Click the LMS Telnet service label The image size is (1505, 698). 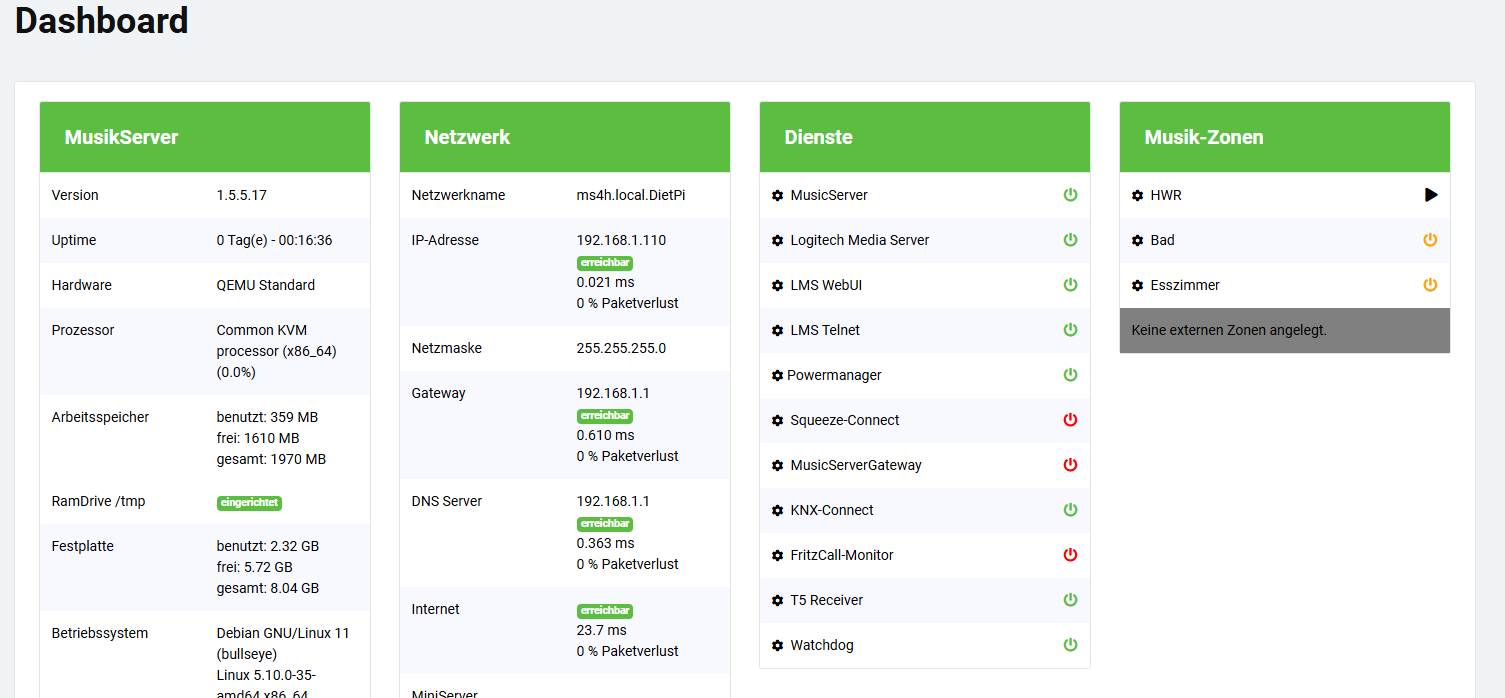825,330
